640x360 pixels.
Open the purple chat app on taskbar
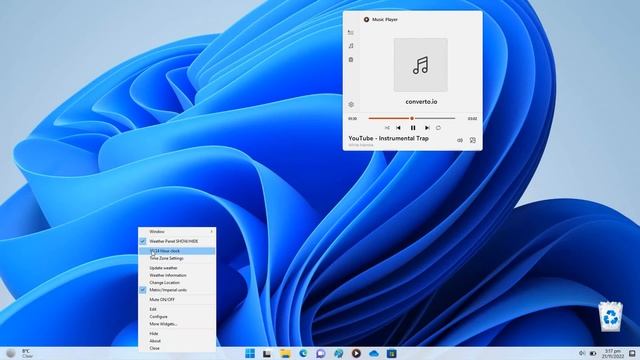(321, 353)
